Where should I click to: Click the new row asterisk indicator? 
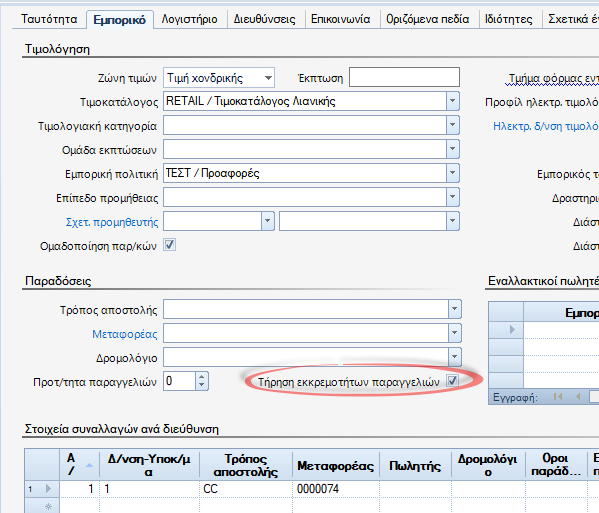coord(42,506)
